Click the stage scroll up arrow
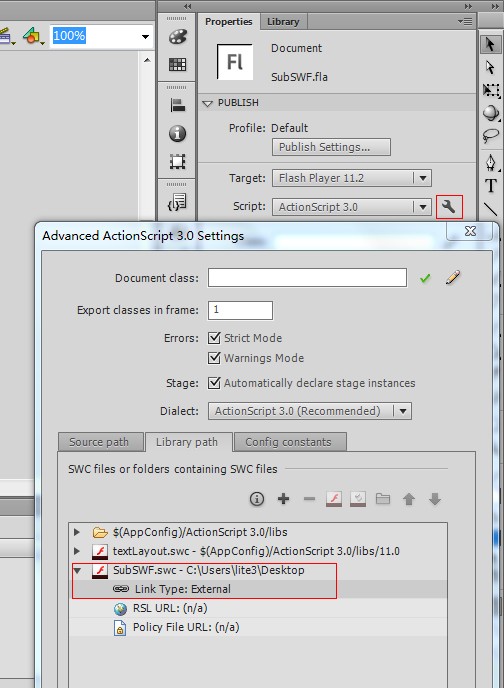This screenshot has height=688, width=504. 147,60
